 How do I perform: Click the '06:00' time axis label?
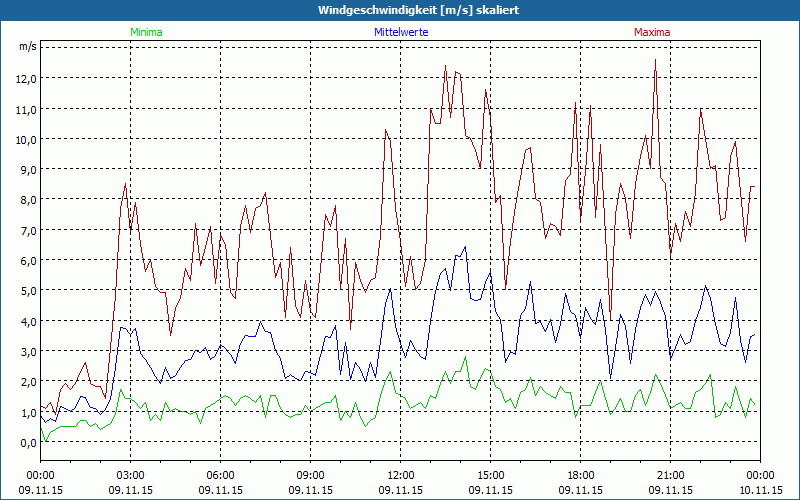220,476
